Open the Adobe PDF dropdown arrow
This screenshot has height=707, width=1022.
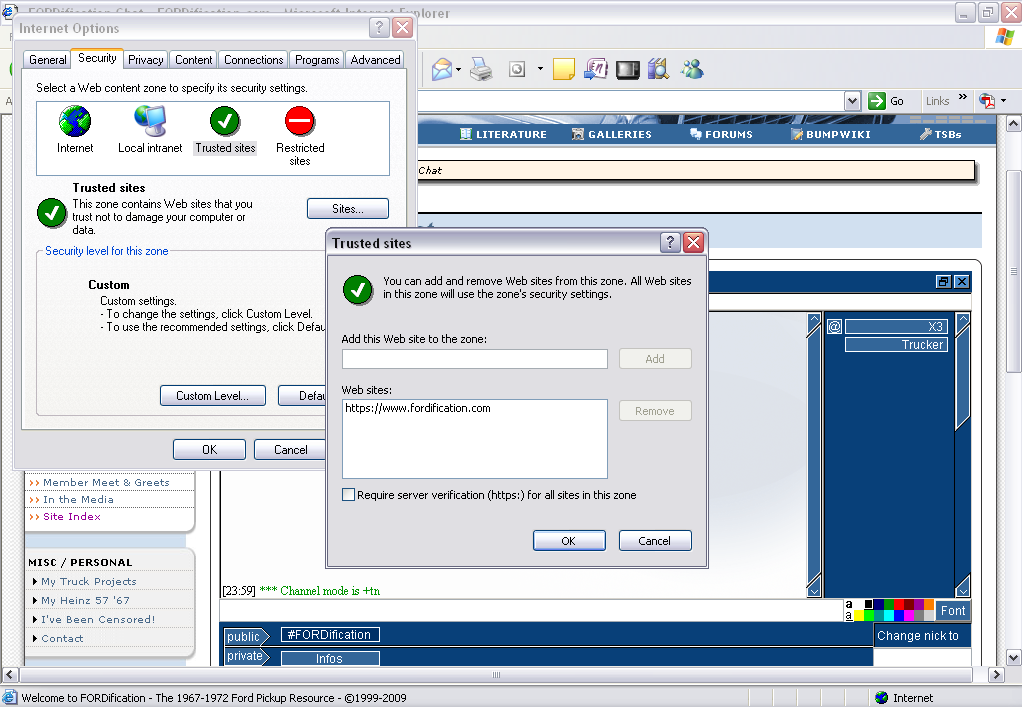click(1003, 101)
